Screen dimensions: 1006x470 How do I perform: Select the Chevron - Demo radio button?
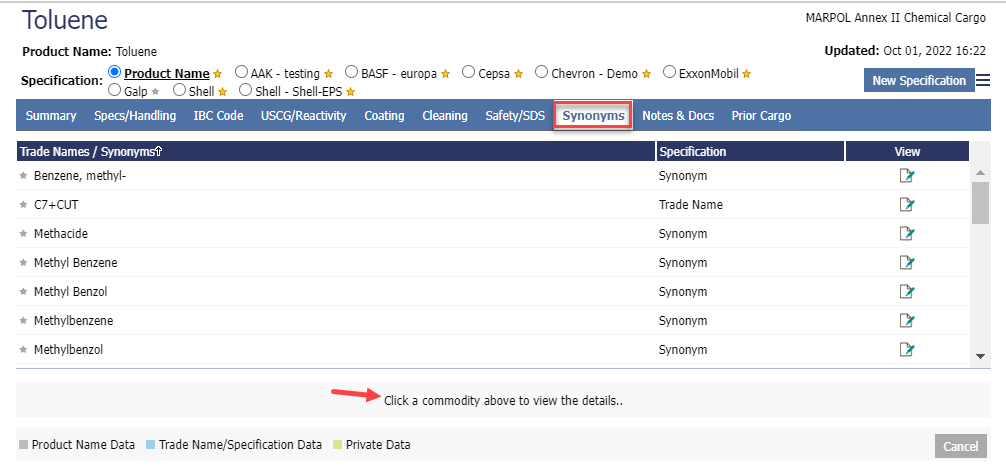541,72
